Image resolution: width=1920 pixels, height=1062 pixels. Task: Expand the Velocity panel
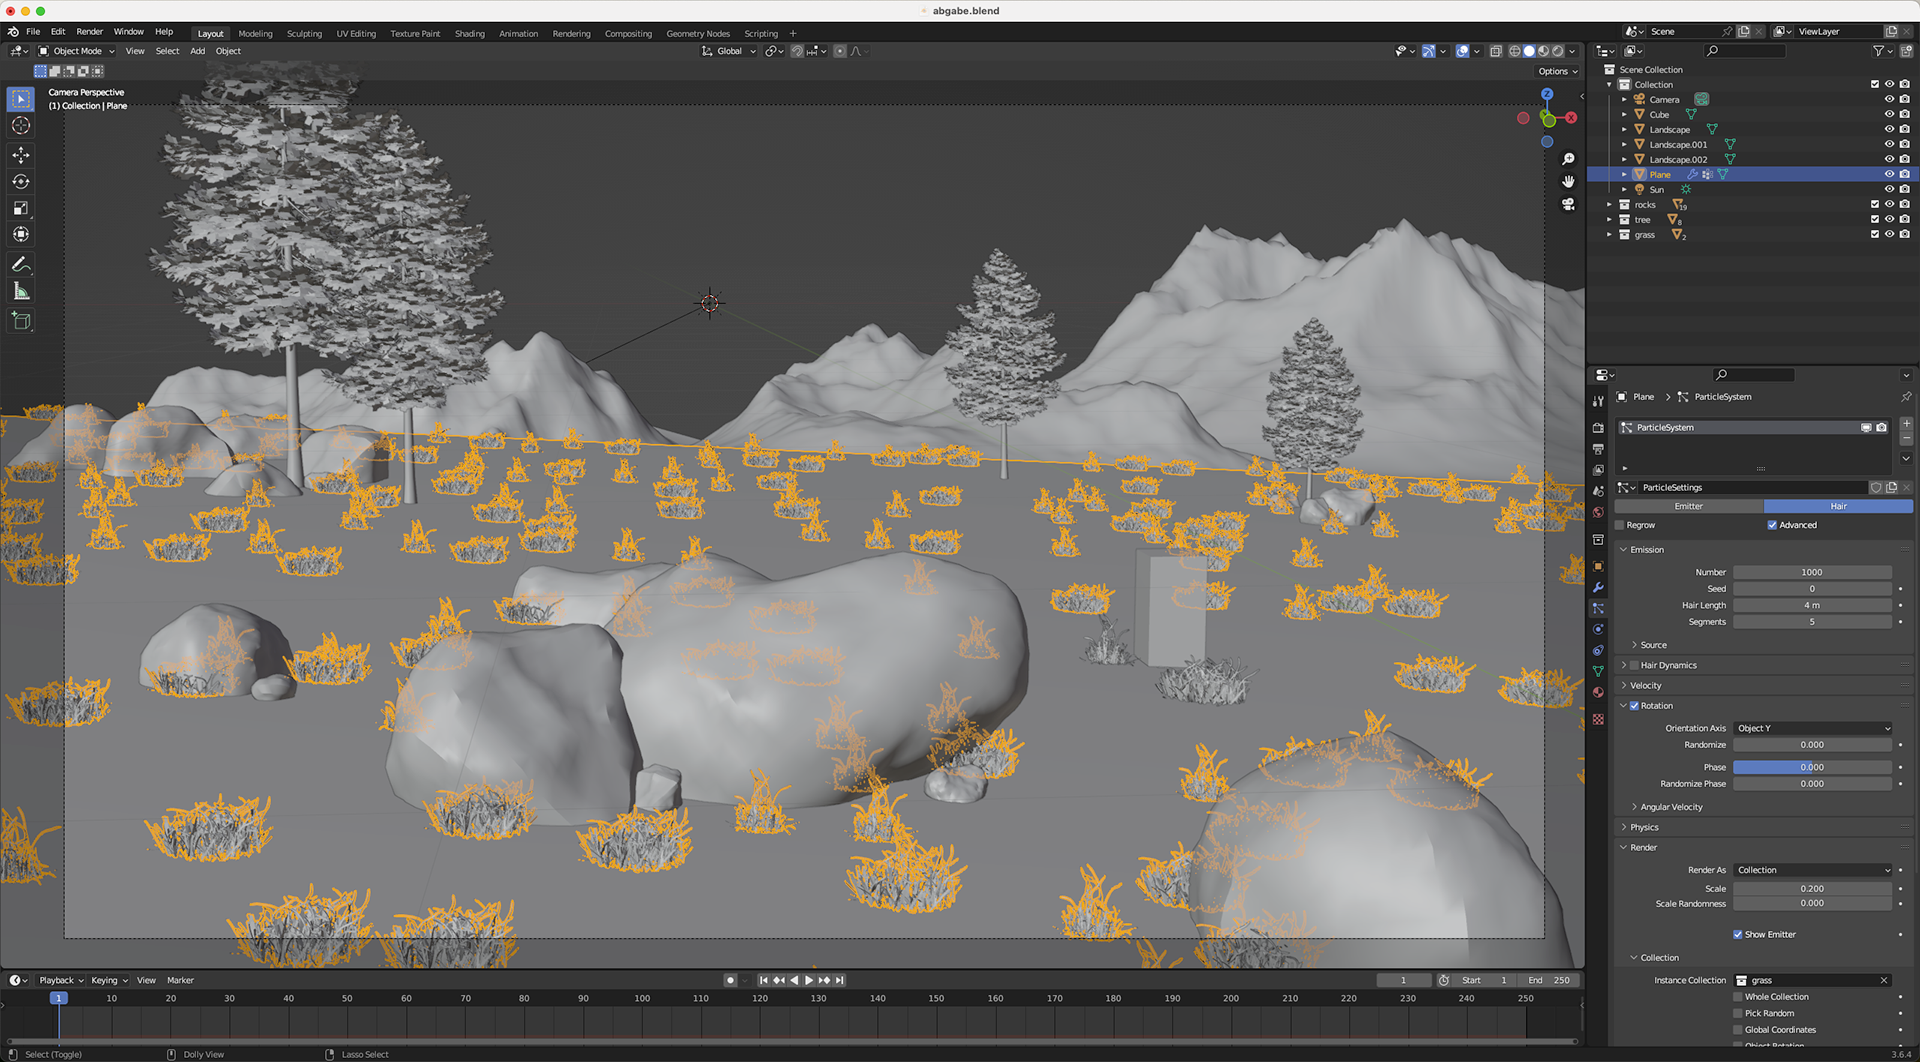click(x=1645, y=687)
